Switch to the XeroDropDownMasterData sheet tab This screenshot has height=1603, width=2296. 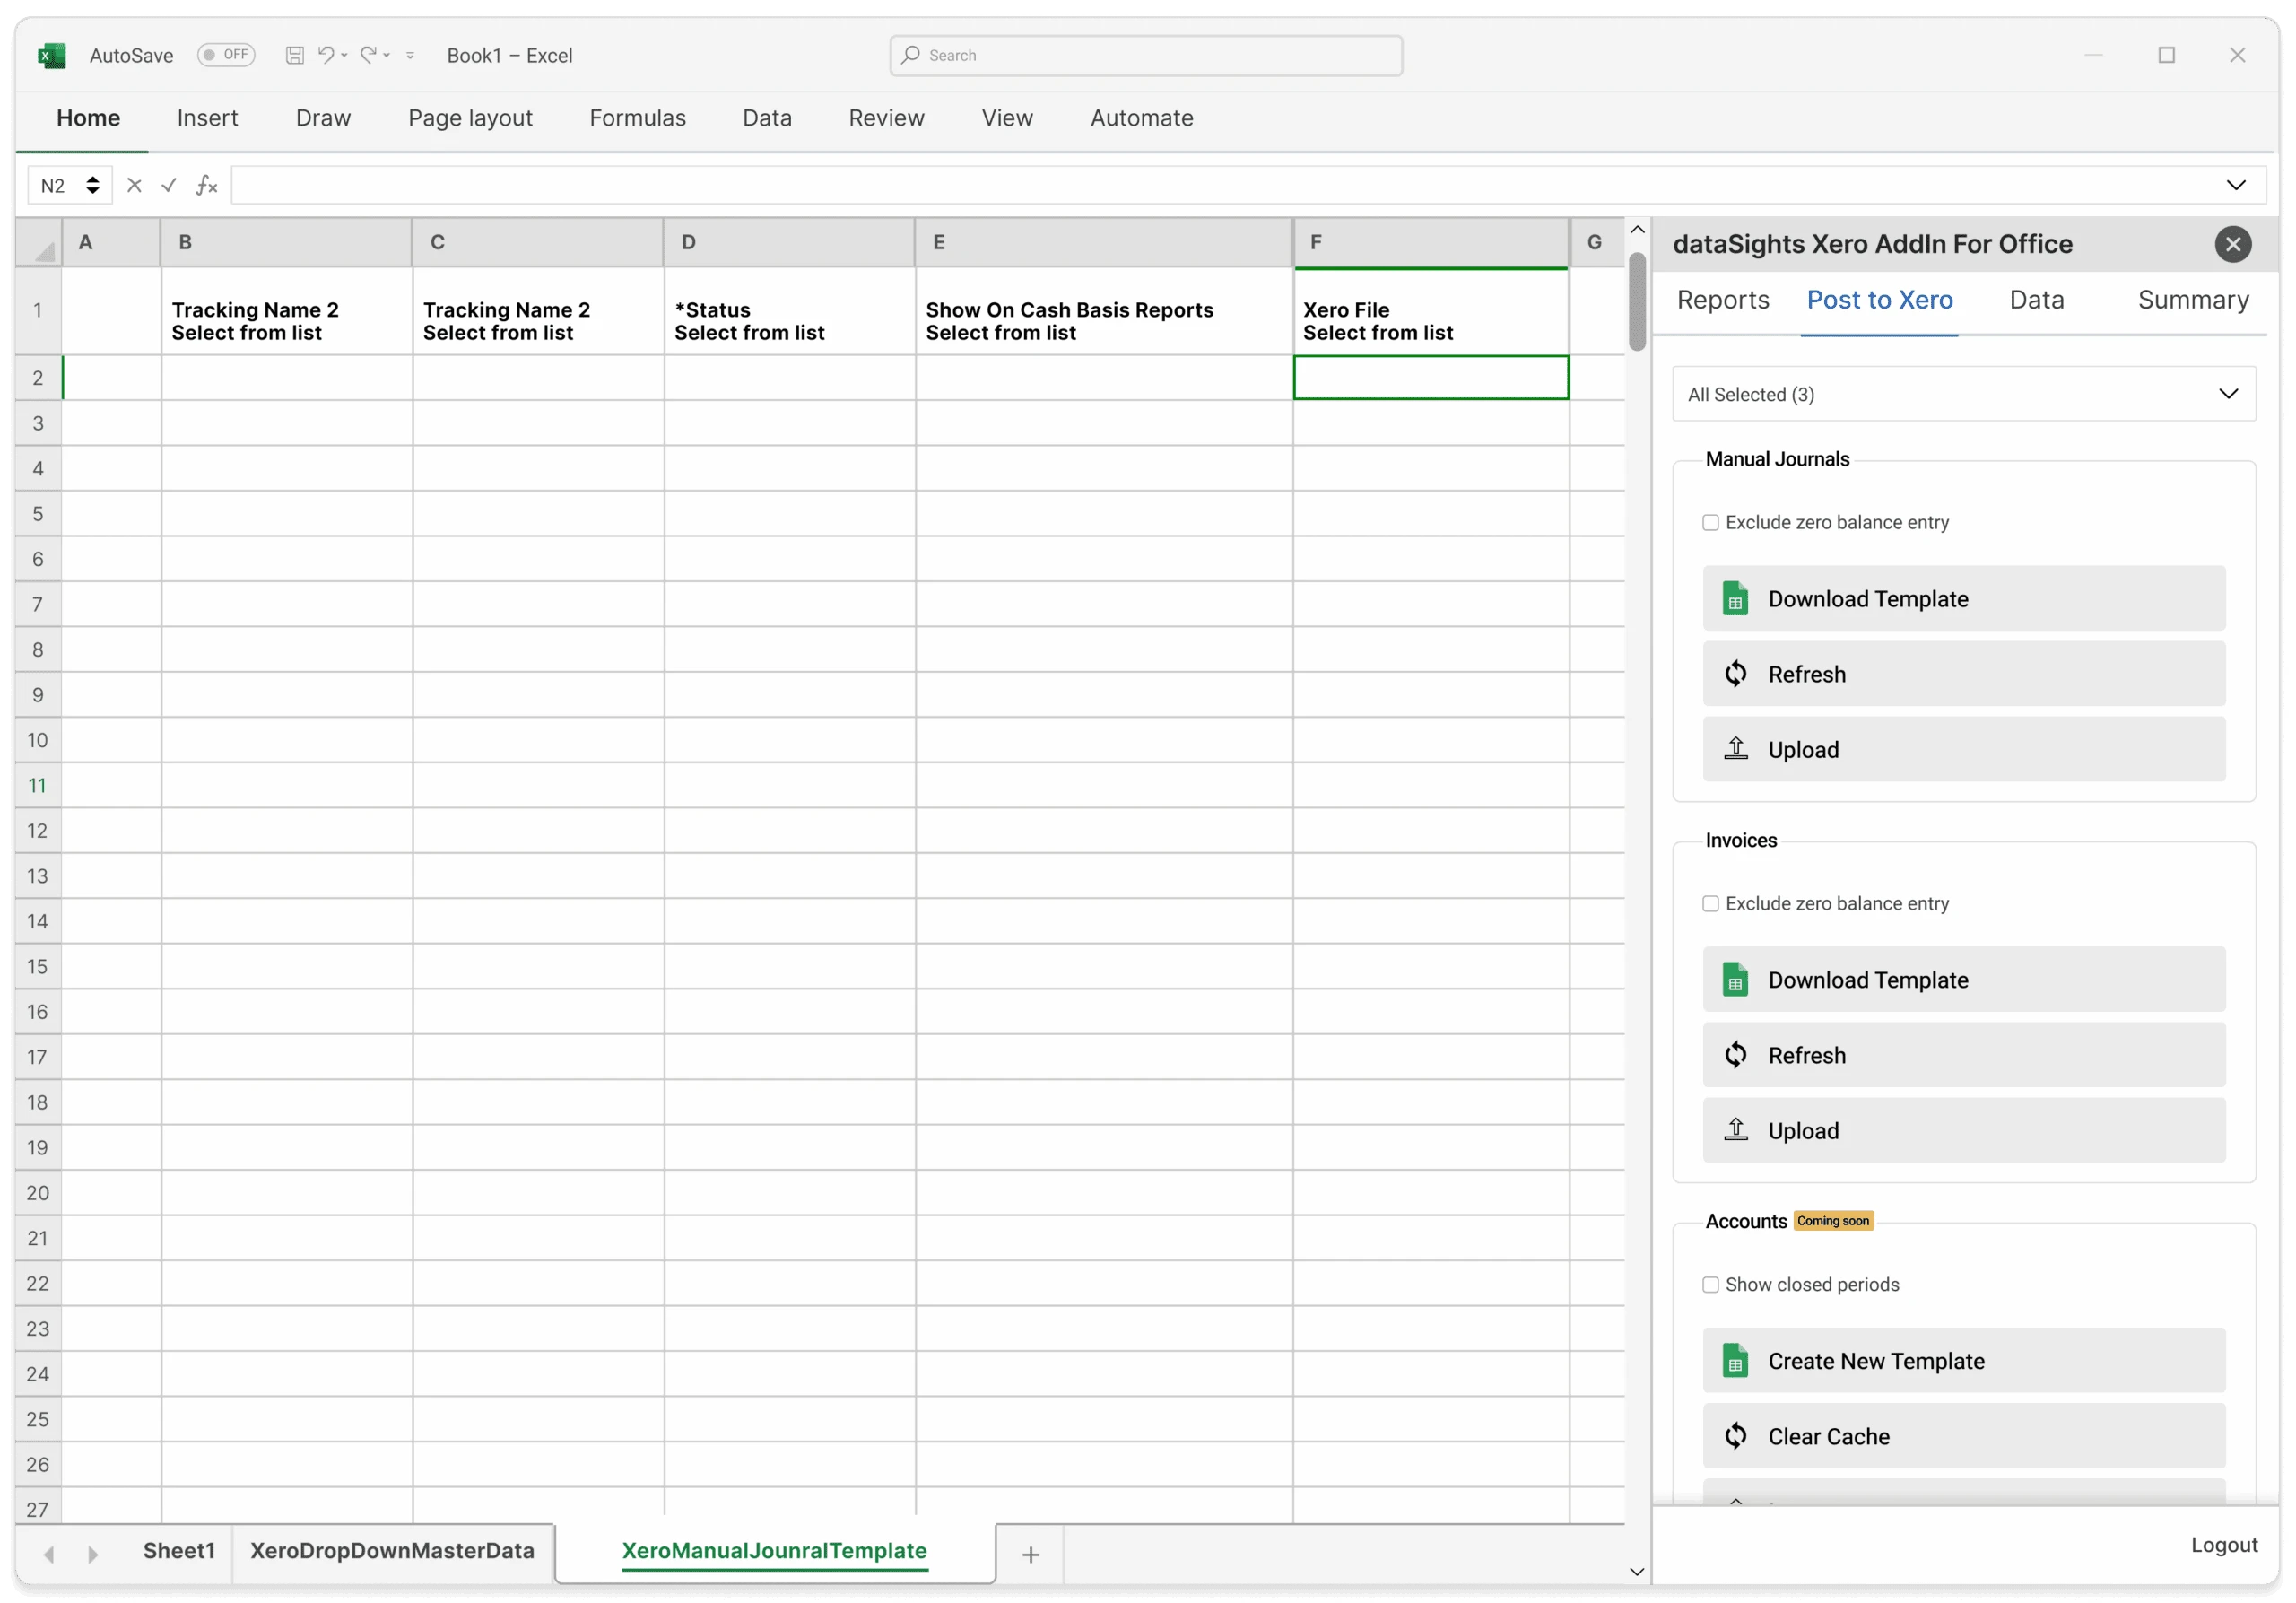point(392,1551)
